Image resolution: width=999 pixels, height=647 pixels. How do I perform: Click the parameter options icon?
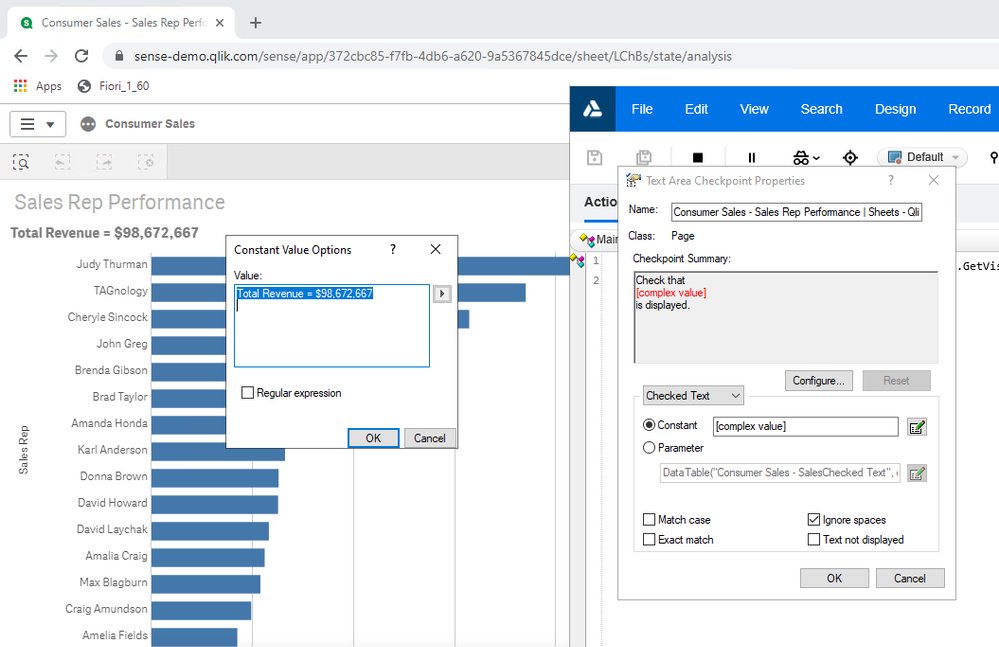pyautogui.click(x=917, y=473)
